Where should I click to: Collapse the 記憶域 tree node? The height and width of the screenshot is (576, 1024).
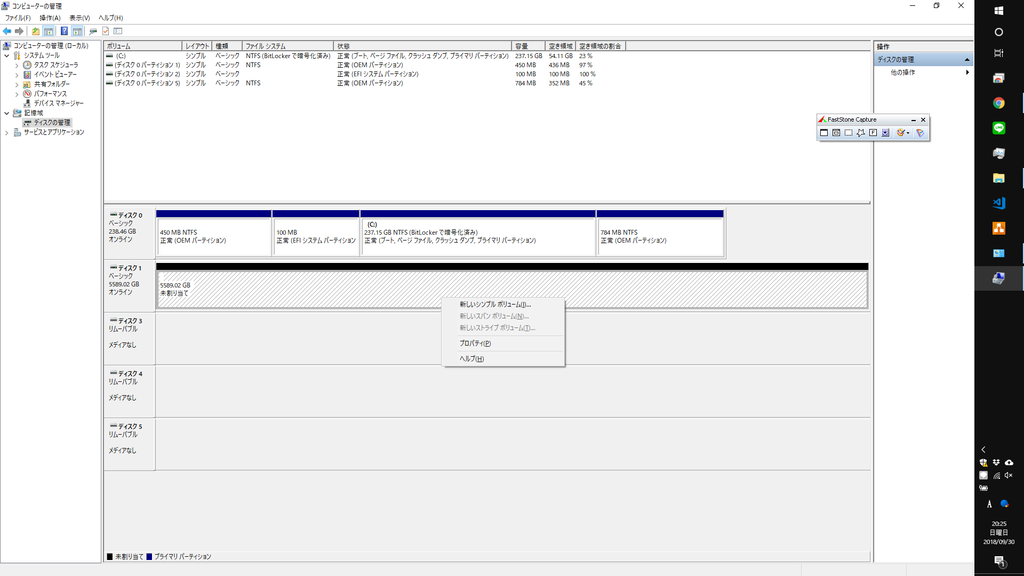coord(7,114)
